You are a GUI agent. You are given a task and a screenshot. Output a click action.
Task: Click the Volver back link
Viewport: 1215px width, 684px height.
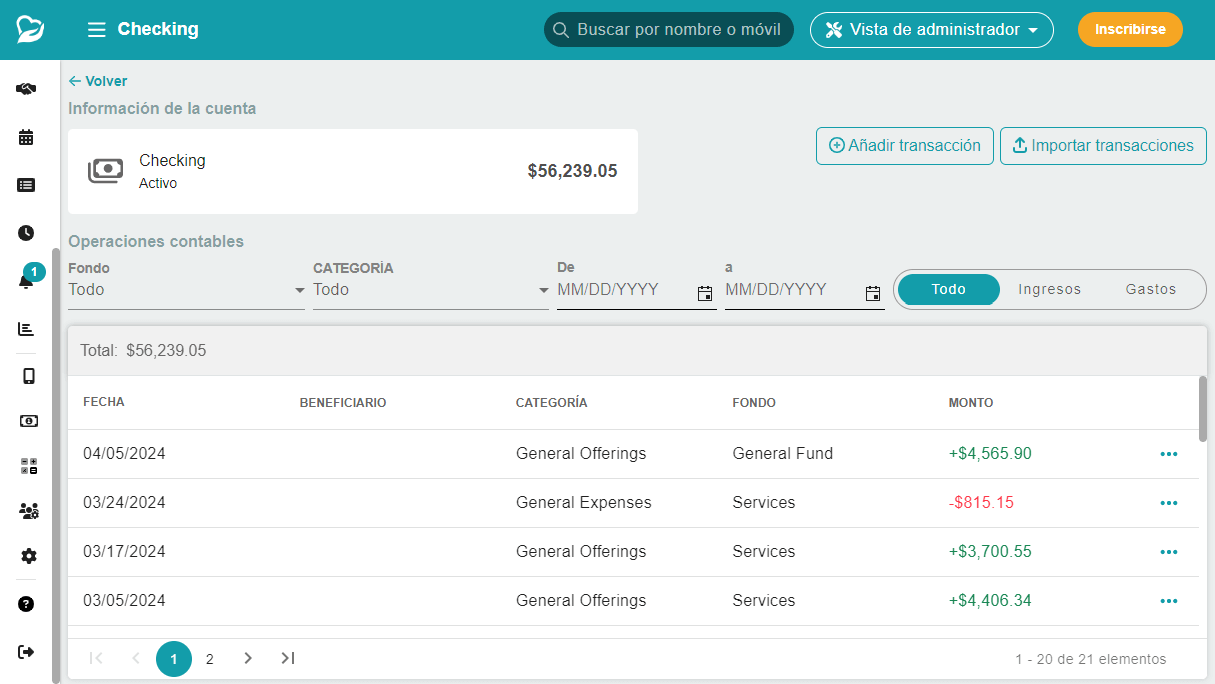pyautogui.click(x=98, y=81)
